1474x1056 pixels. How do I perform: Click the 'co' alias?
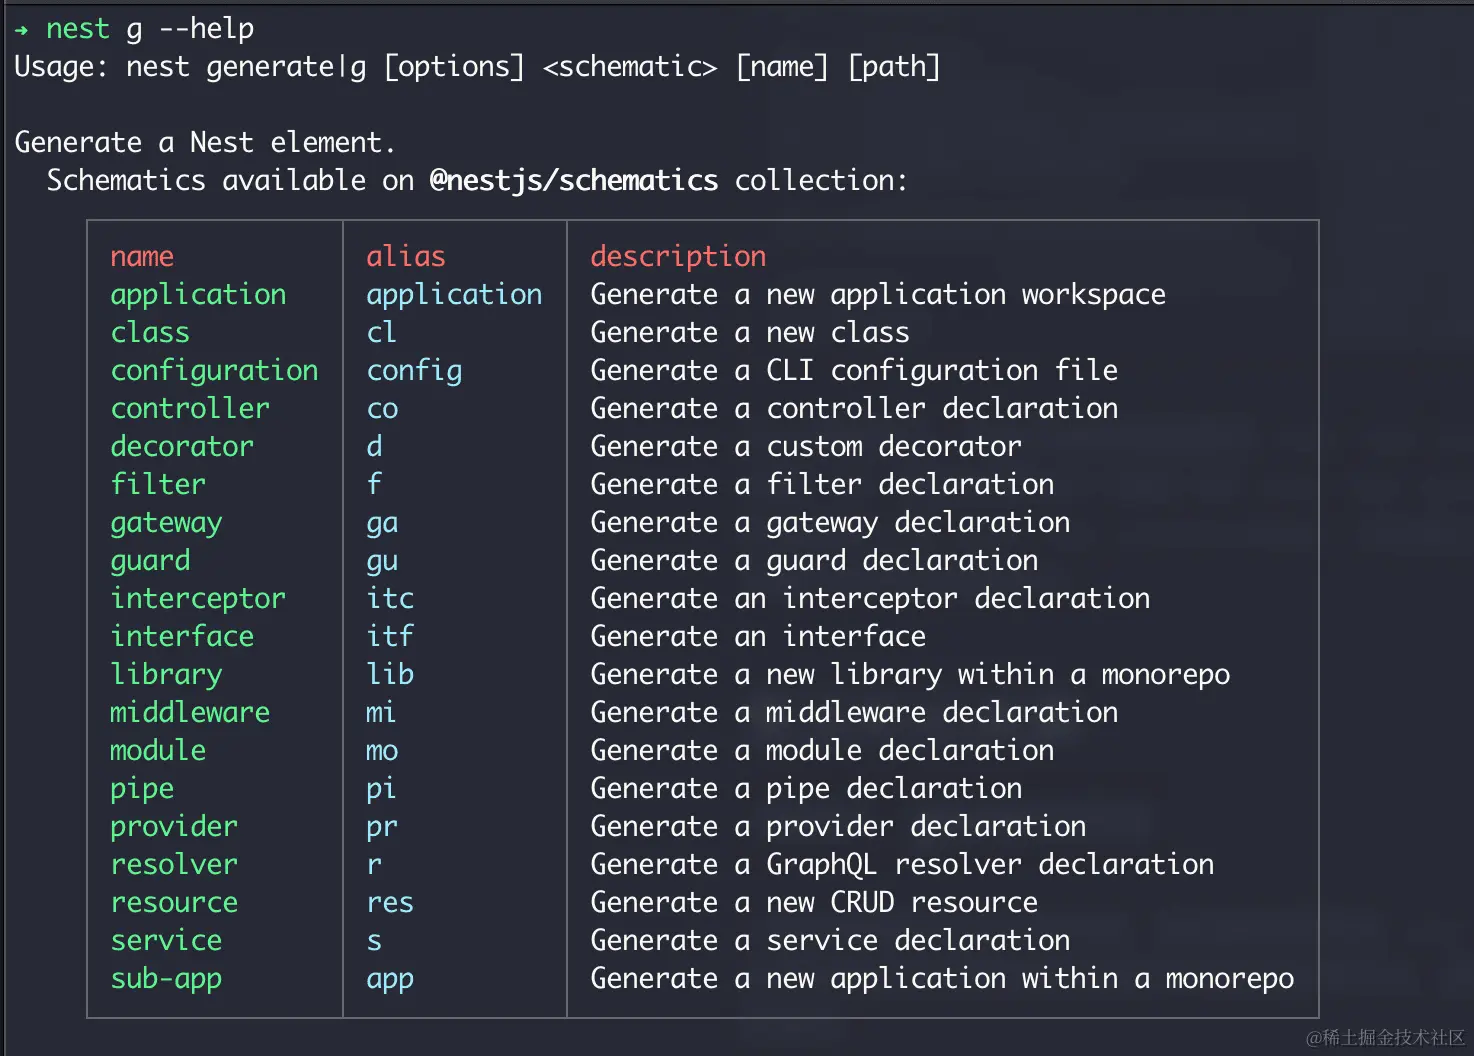(x=382, y=410)
